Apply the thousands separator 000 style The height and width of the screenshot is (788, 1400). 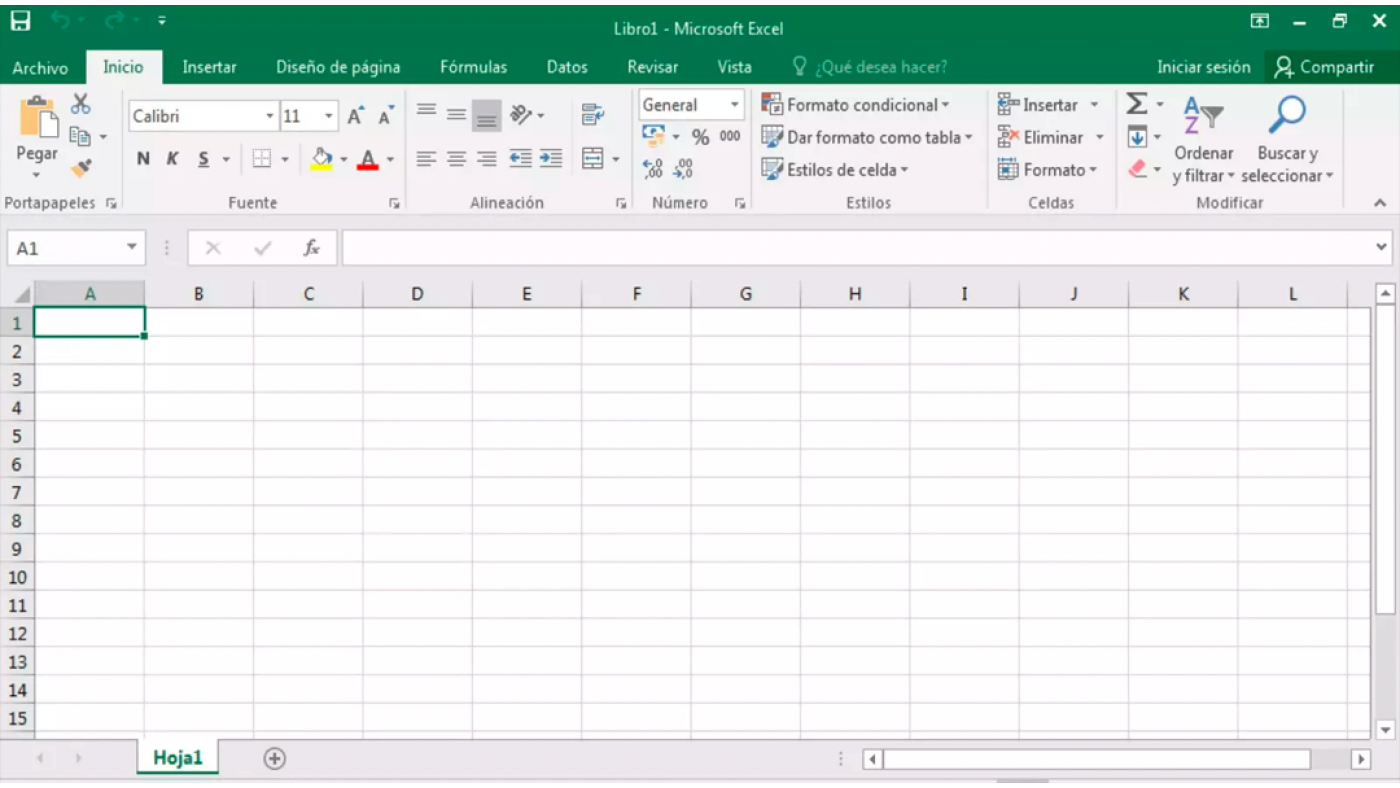(x=730, y=136)
